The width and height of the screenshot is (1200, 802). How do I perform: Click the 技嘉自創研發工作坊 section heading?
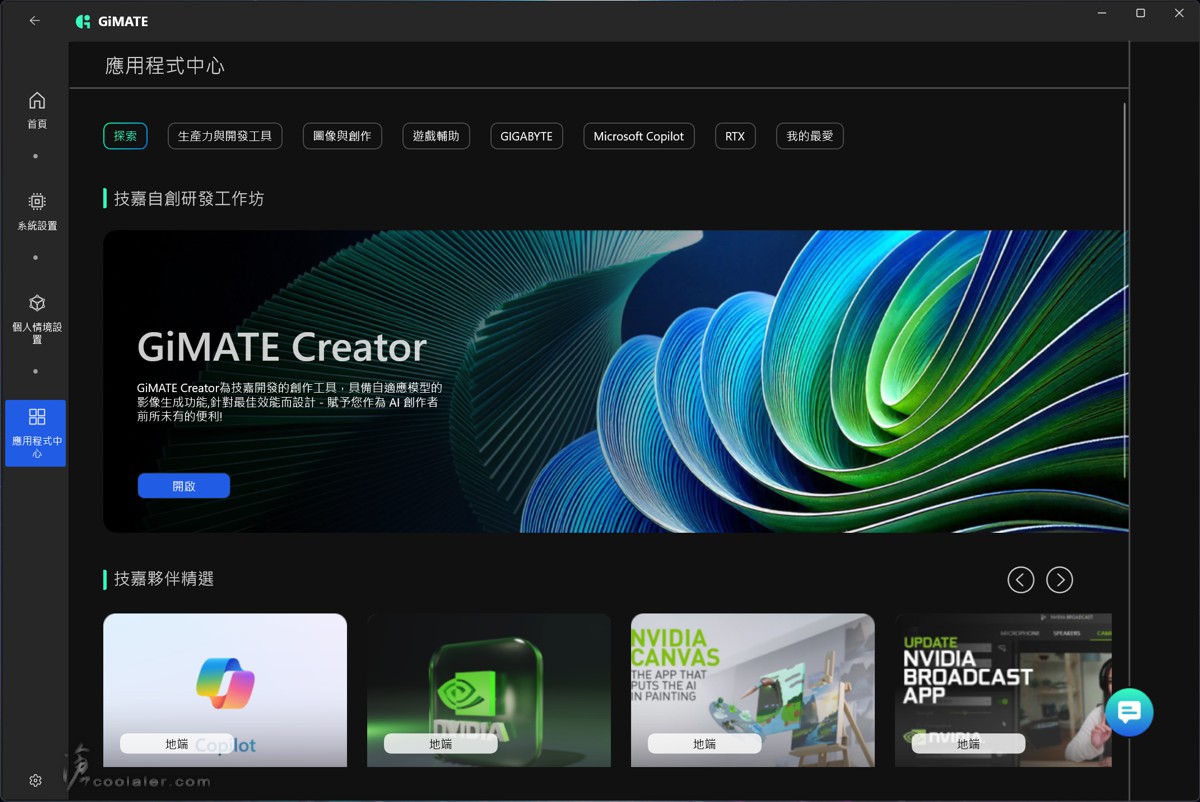189,199
